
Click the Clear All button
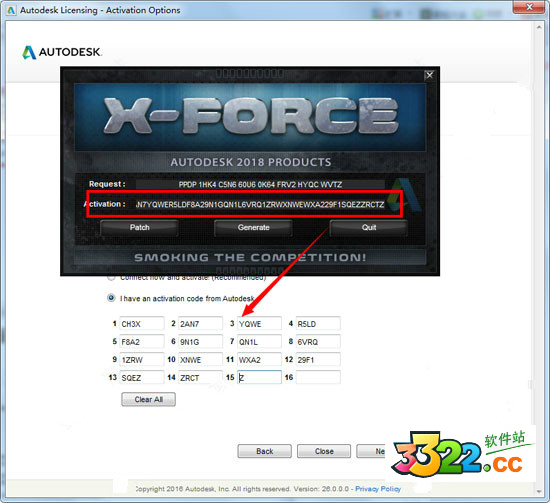[x=148, y=400]
